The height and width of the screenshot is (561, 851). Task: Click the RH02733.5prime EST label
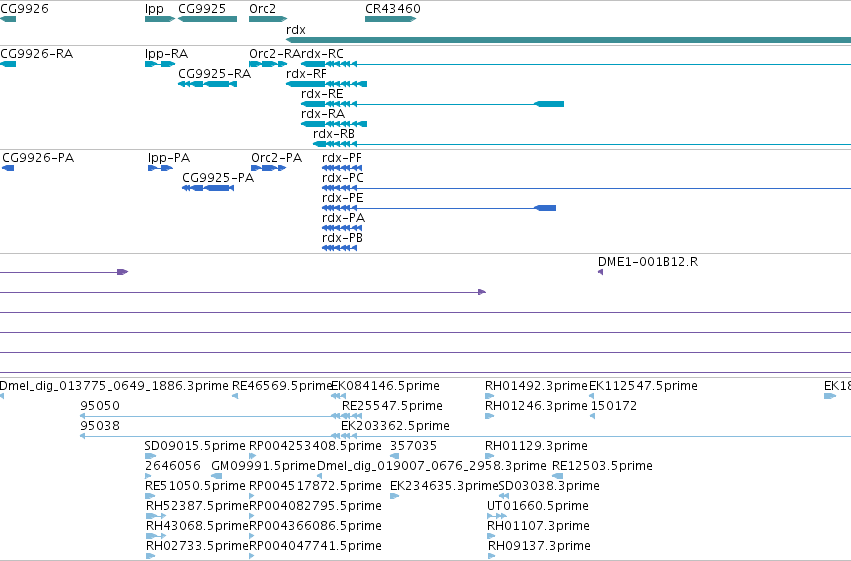tap(197, 546)
